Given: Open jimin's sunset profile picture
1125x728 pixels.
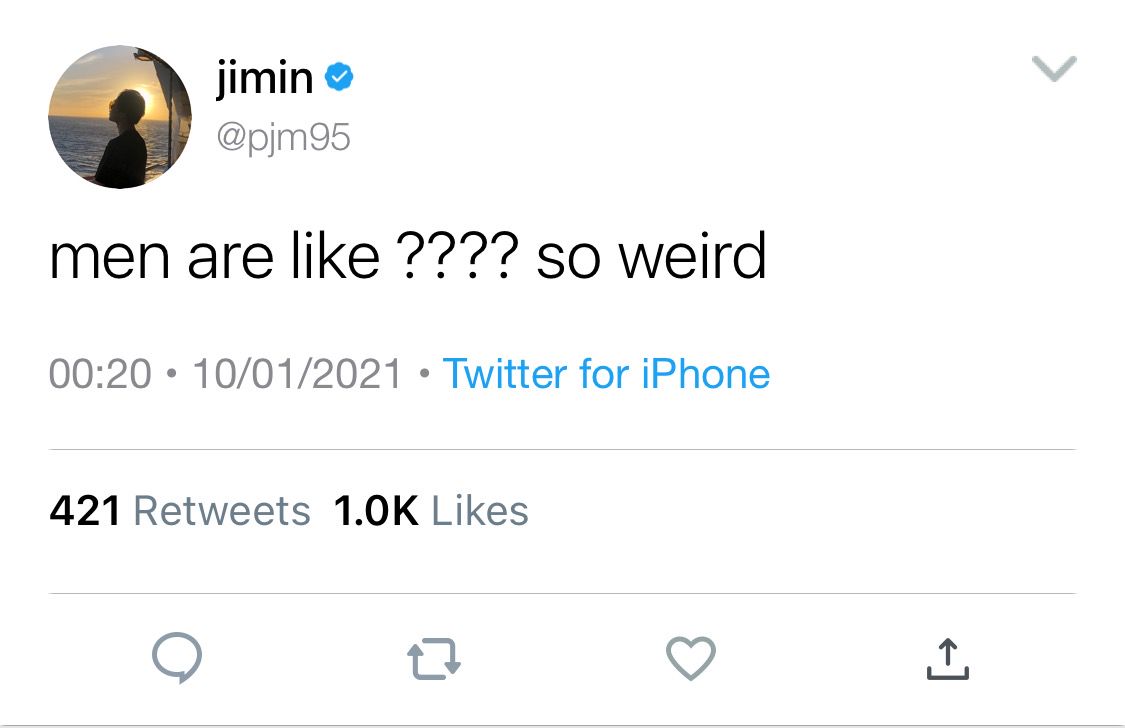Looking at the screenshot, I should [x=120, y=117].
